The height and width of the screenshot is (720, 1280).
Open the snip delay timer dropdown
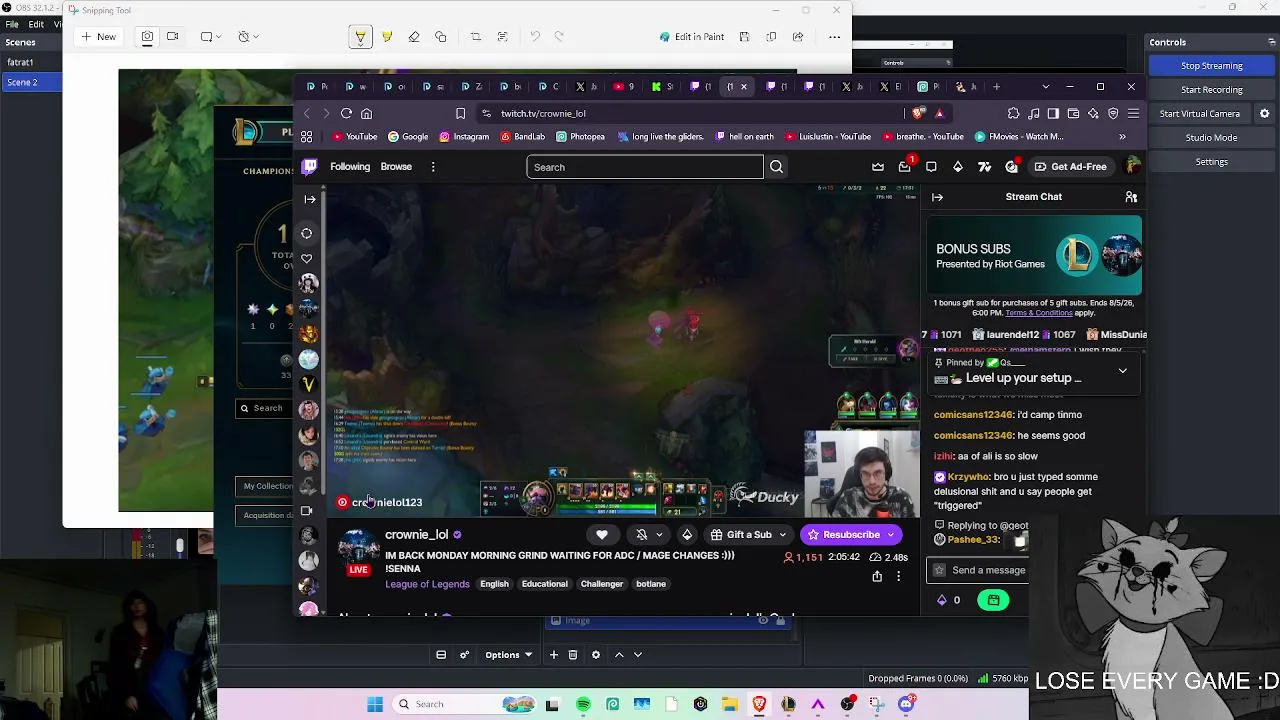click(x=247, y=37)
